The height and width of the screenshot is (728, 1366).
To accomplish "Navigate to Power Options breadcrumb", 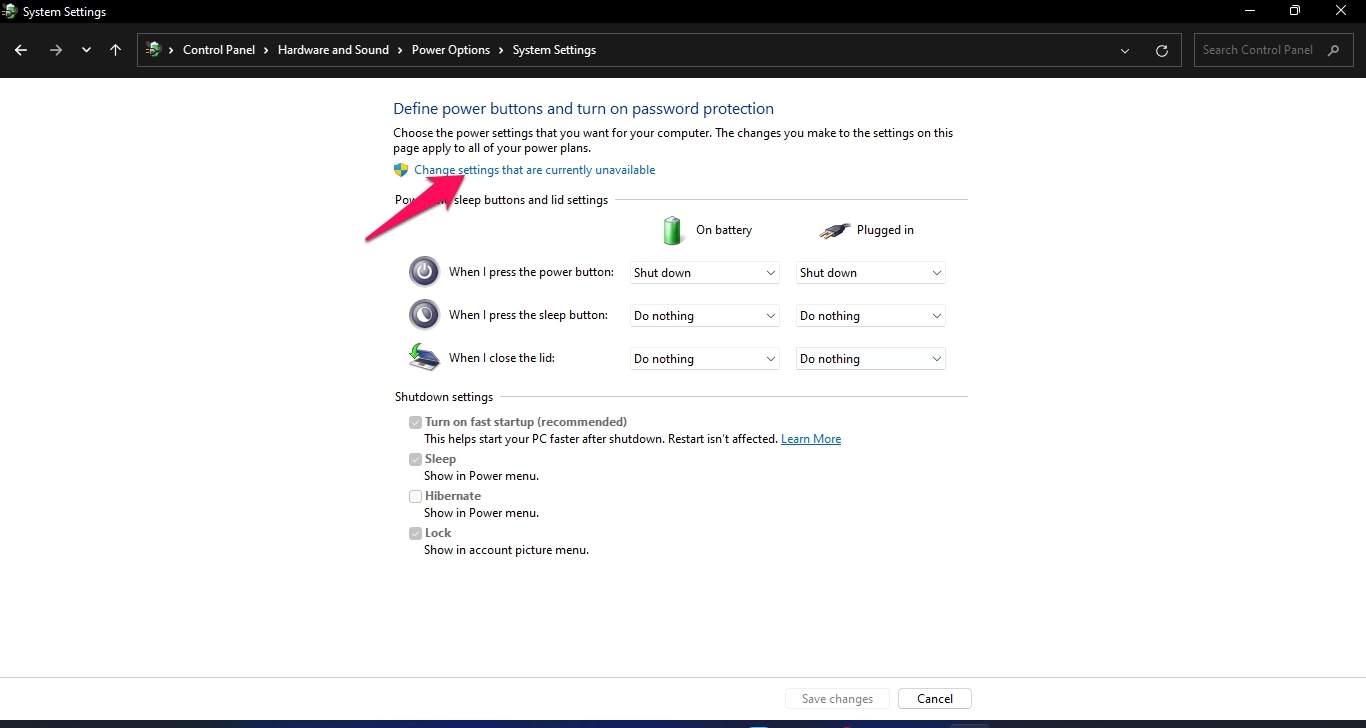I will (x=451, y=50).
